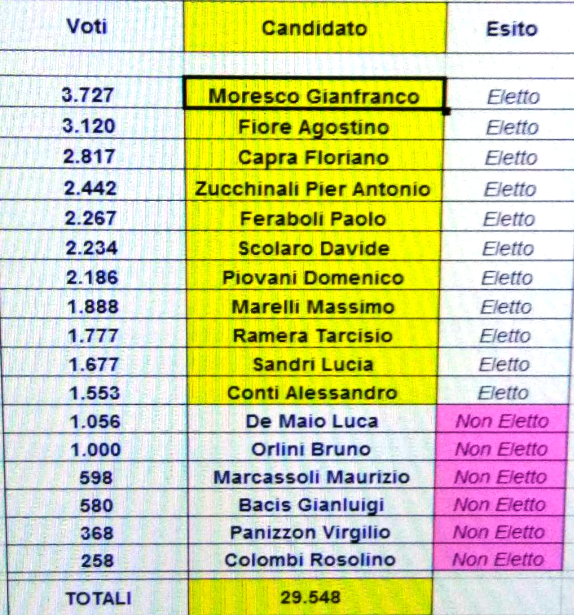
Task: Click the Orlini Bruno cell
Action: pyautogui.click(x=312, y=448)
